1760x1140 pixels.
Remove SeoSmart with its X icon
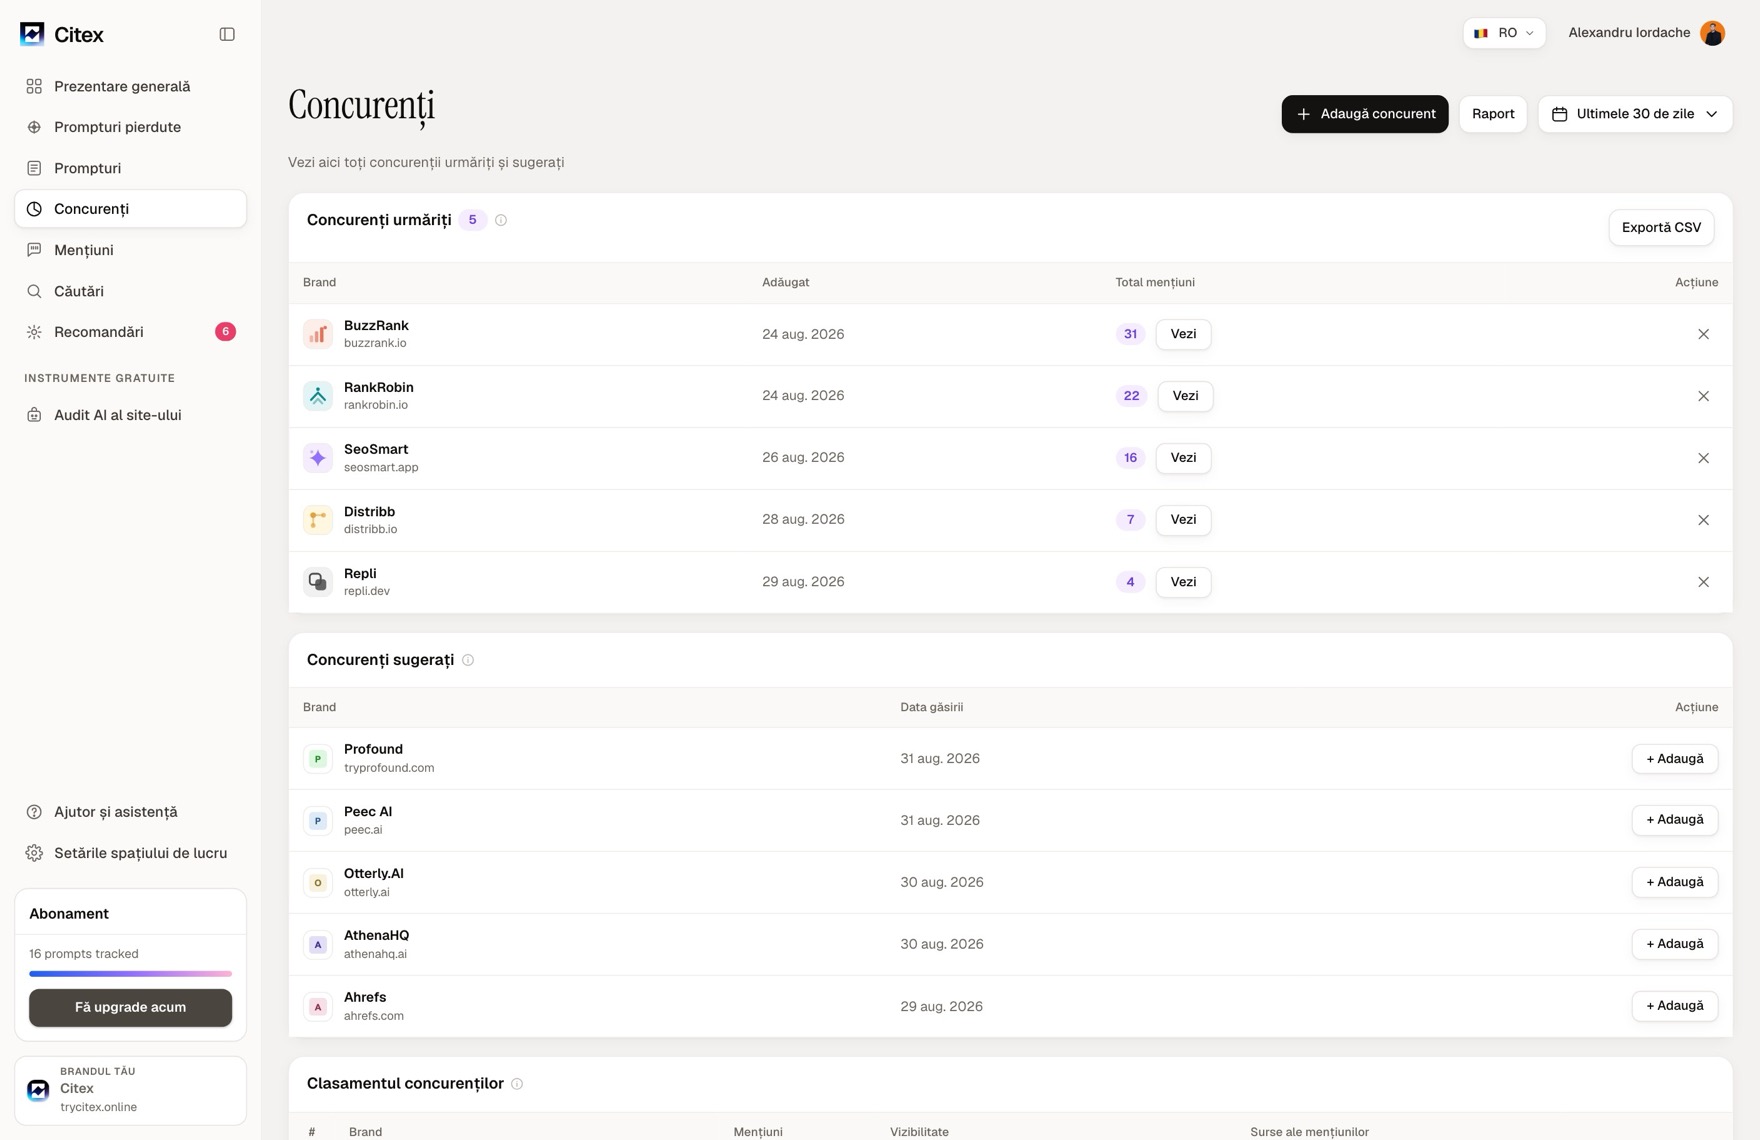[1703, 458]
